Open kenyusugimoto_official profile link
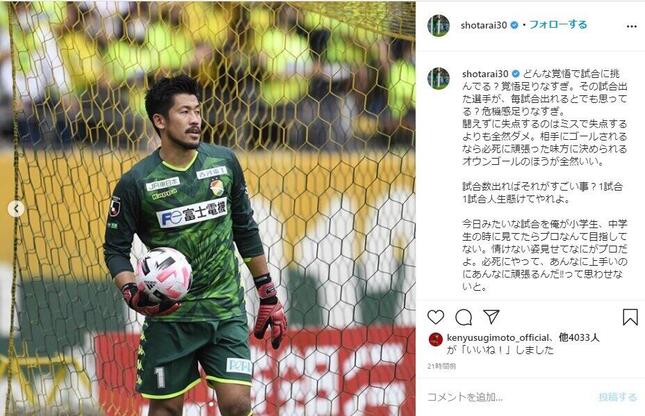 [x=498, y=338]
